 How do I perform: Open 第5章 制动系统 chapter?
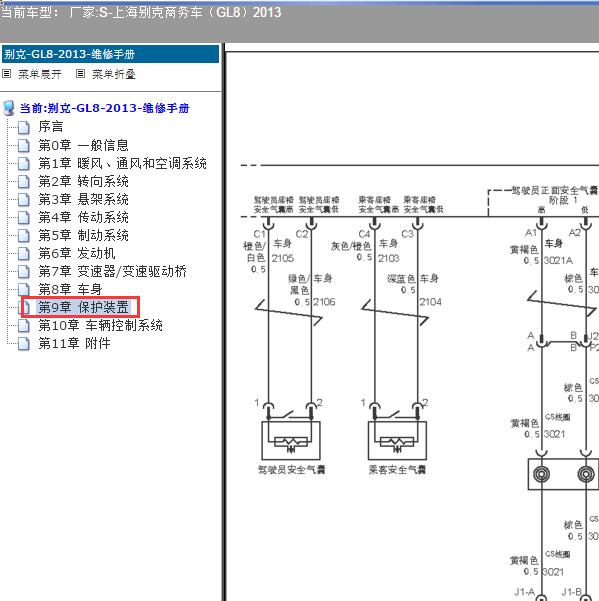(84, 235)
